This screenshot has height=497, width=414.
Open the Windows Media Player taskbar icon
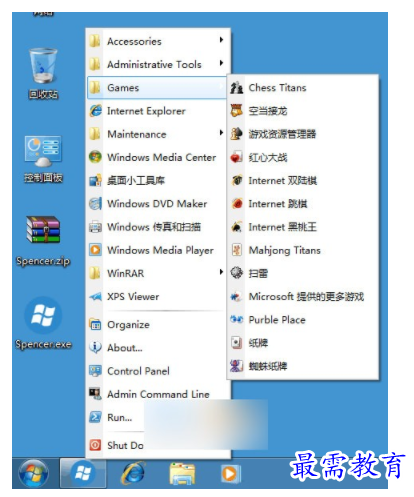[230, 473]
